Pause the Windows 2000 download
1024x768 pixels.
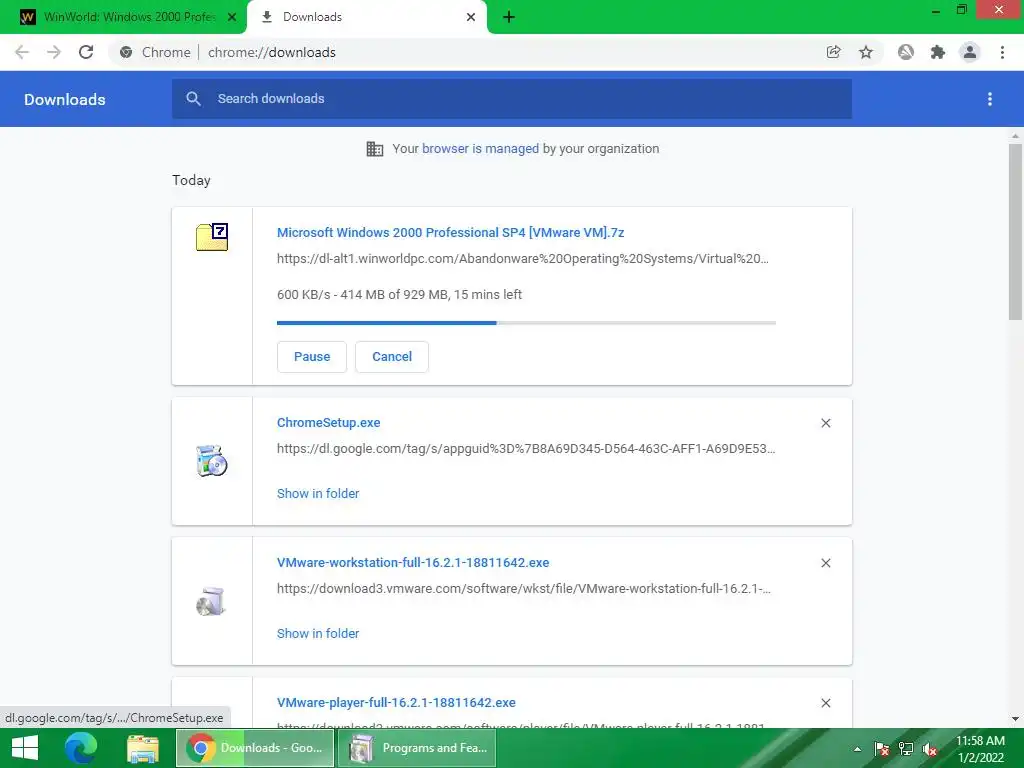pyautogui.click(x=312, y=357)
